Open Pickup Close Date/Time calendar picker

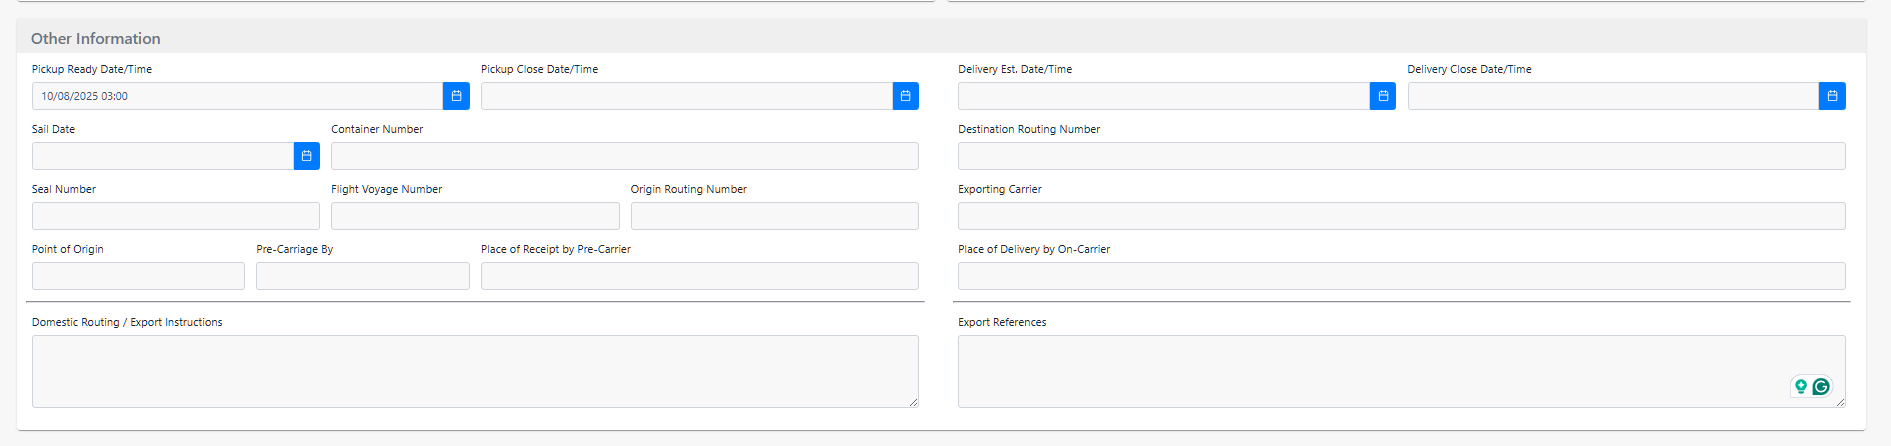[x=905, y=96]
